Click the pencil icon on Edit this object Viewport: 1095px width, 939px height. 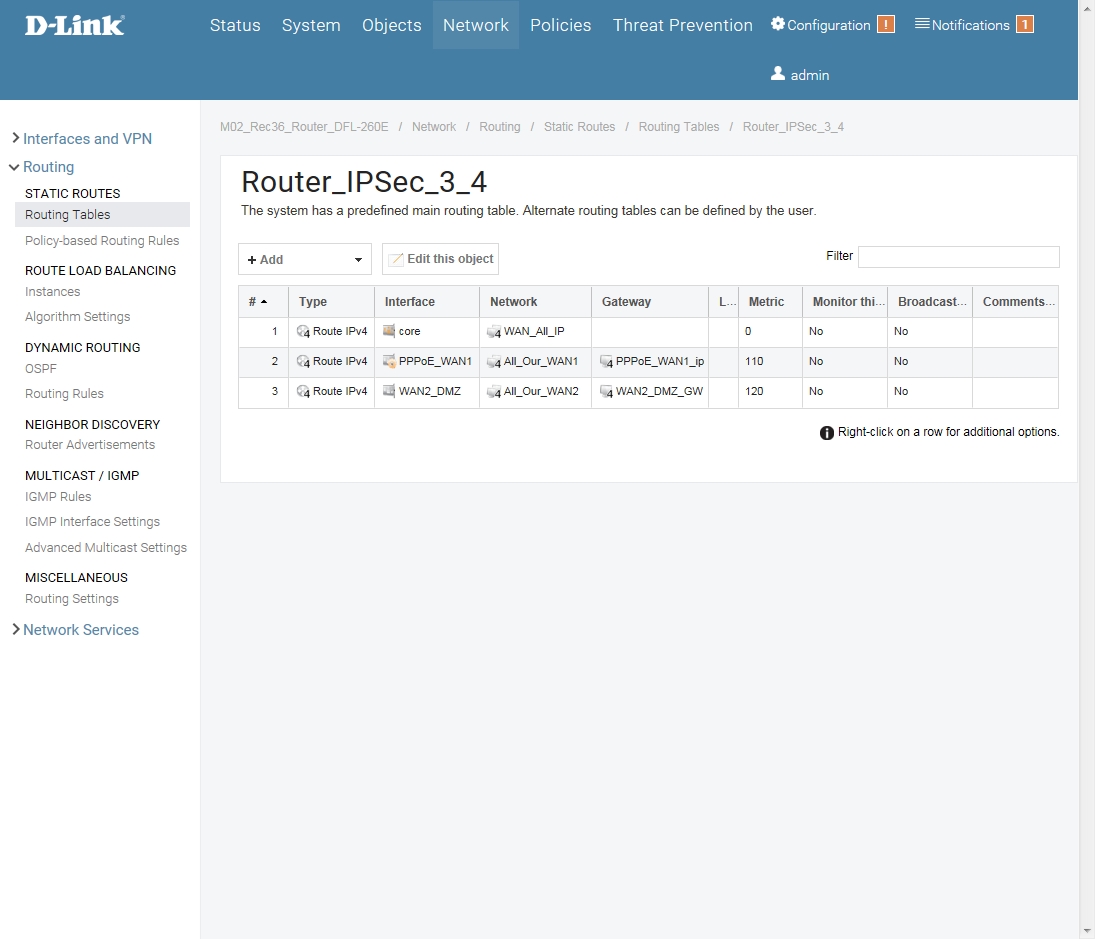(396, 260)
